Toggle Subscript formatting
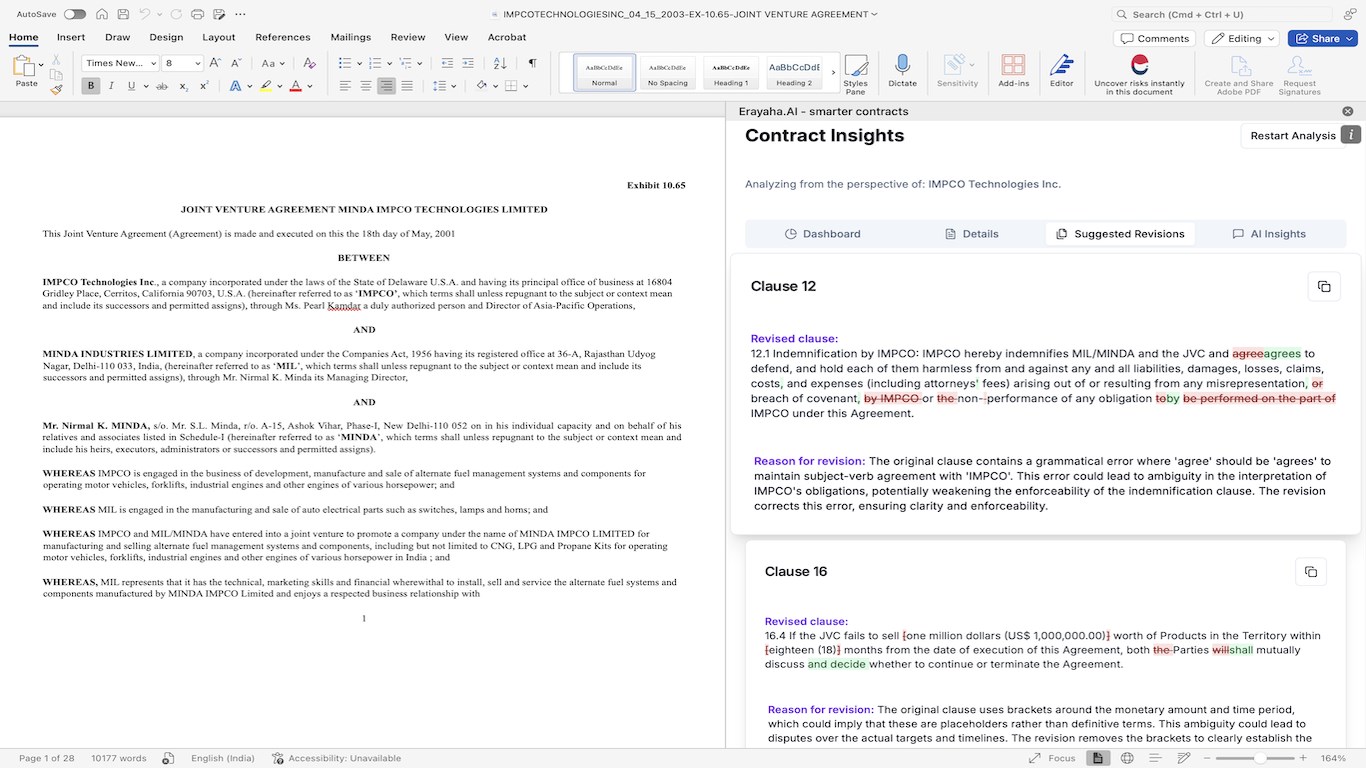The image size is (1366, 768). coord(183,86)
